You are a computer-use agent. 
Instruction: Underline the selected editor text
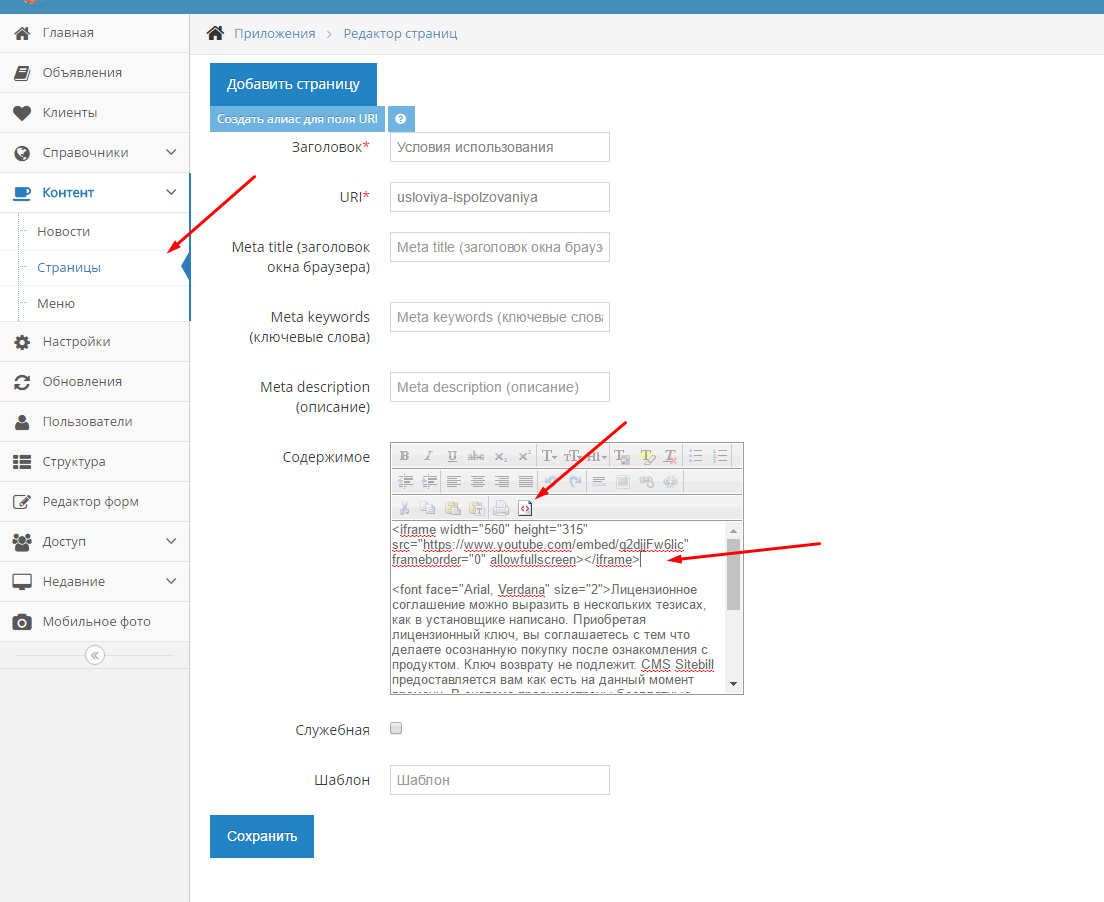tap(452, 456)
